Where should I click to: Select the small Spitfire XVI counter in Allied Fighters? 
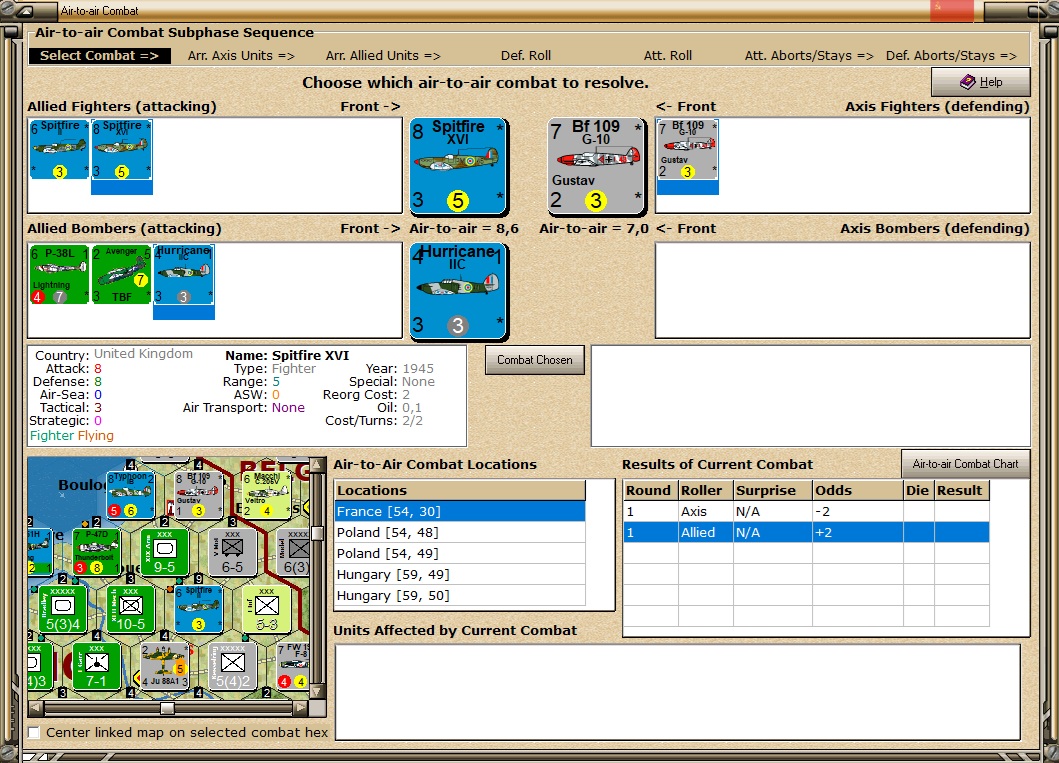(x=122, y=149)
